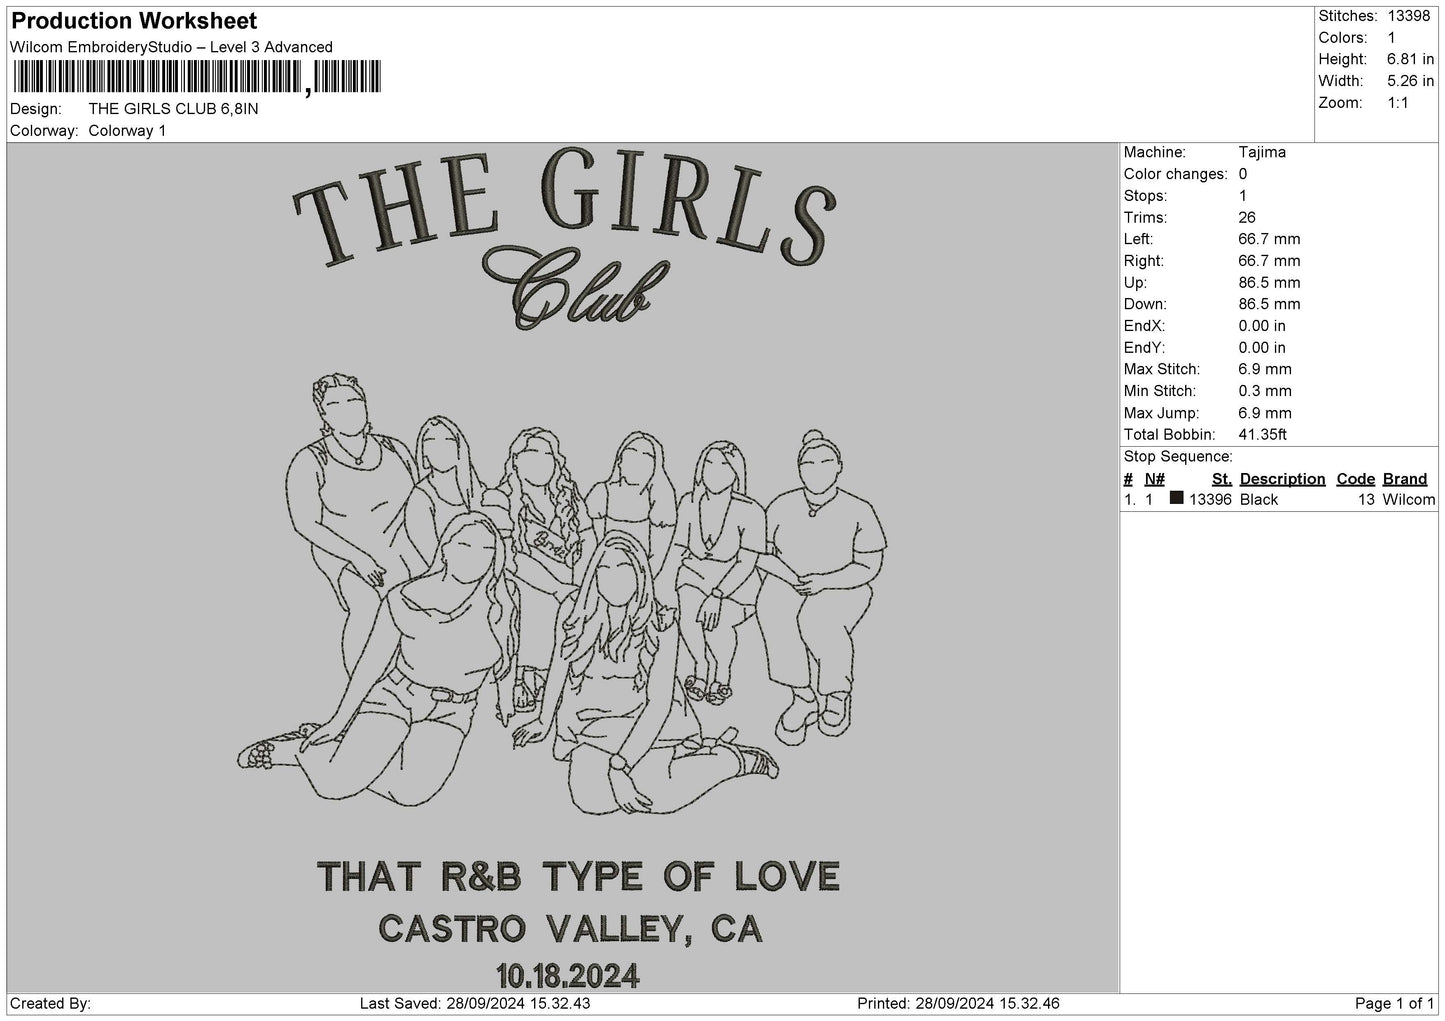1445x1021 pixels.
Task: Click 'Wilcom EmbroideryStudio – Level 3 Advanced' text
Action: pyautogui.click(x=171, y=47)
